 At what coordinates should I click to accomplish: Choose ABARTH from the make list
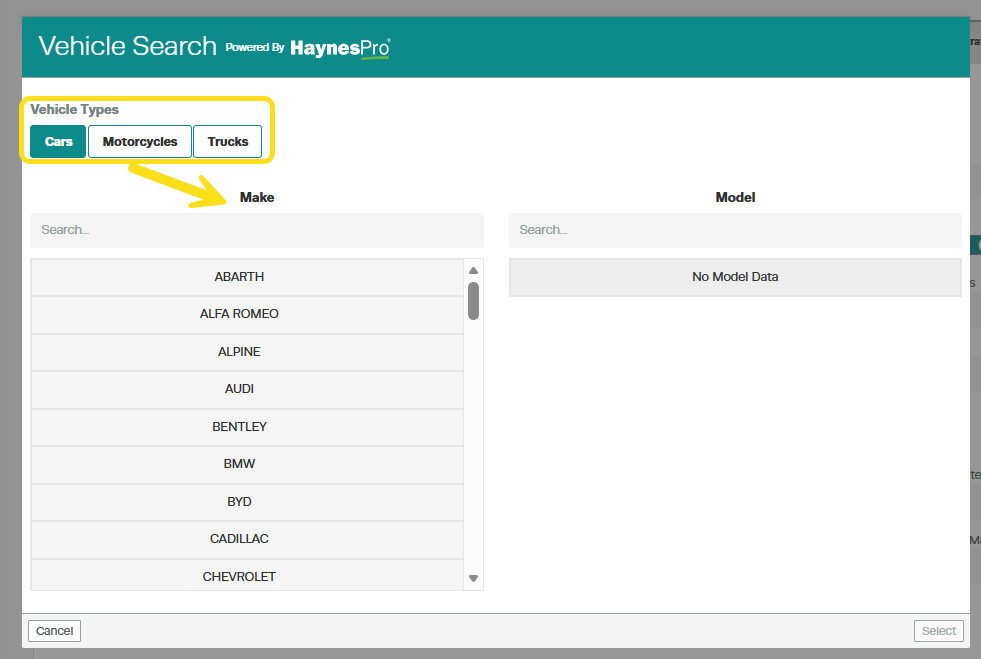(x=247, y=277)
